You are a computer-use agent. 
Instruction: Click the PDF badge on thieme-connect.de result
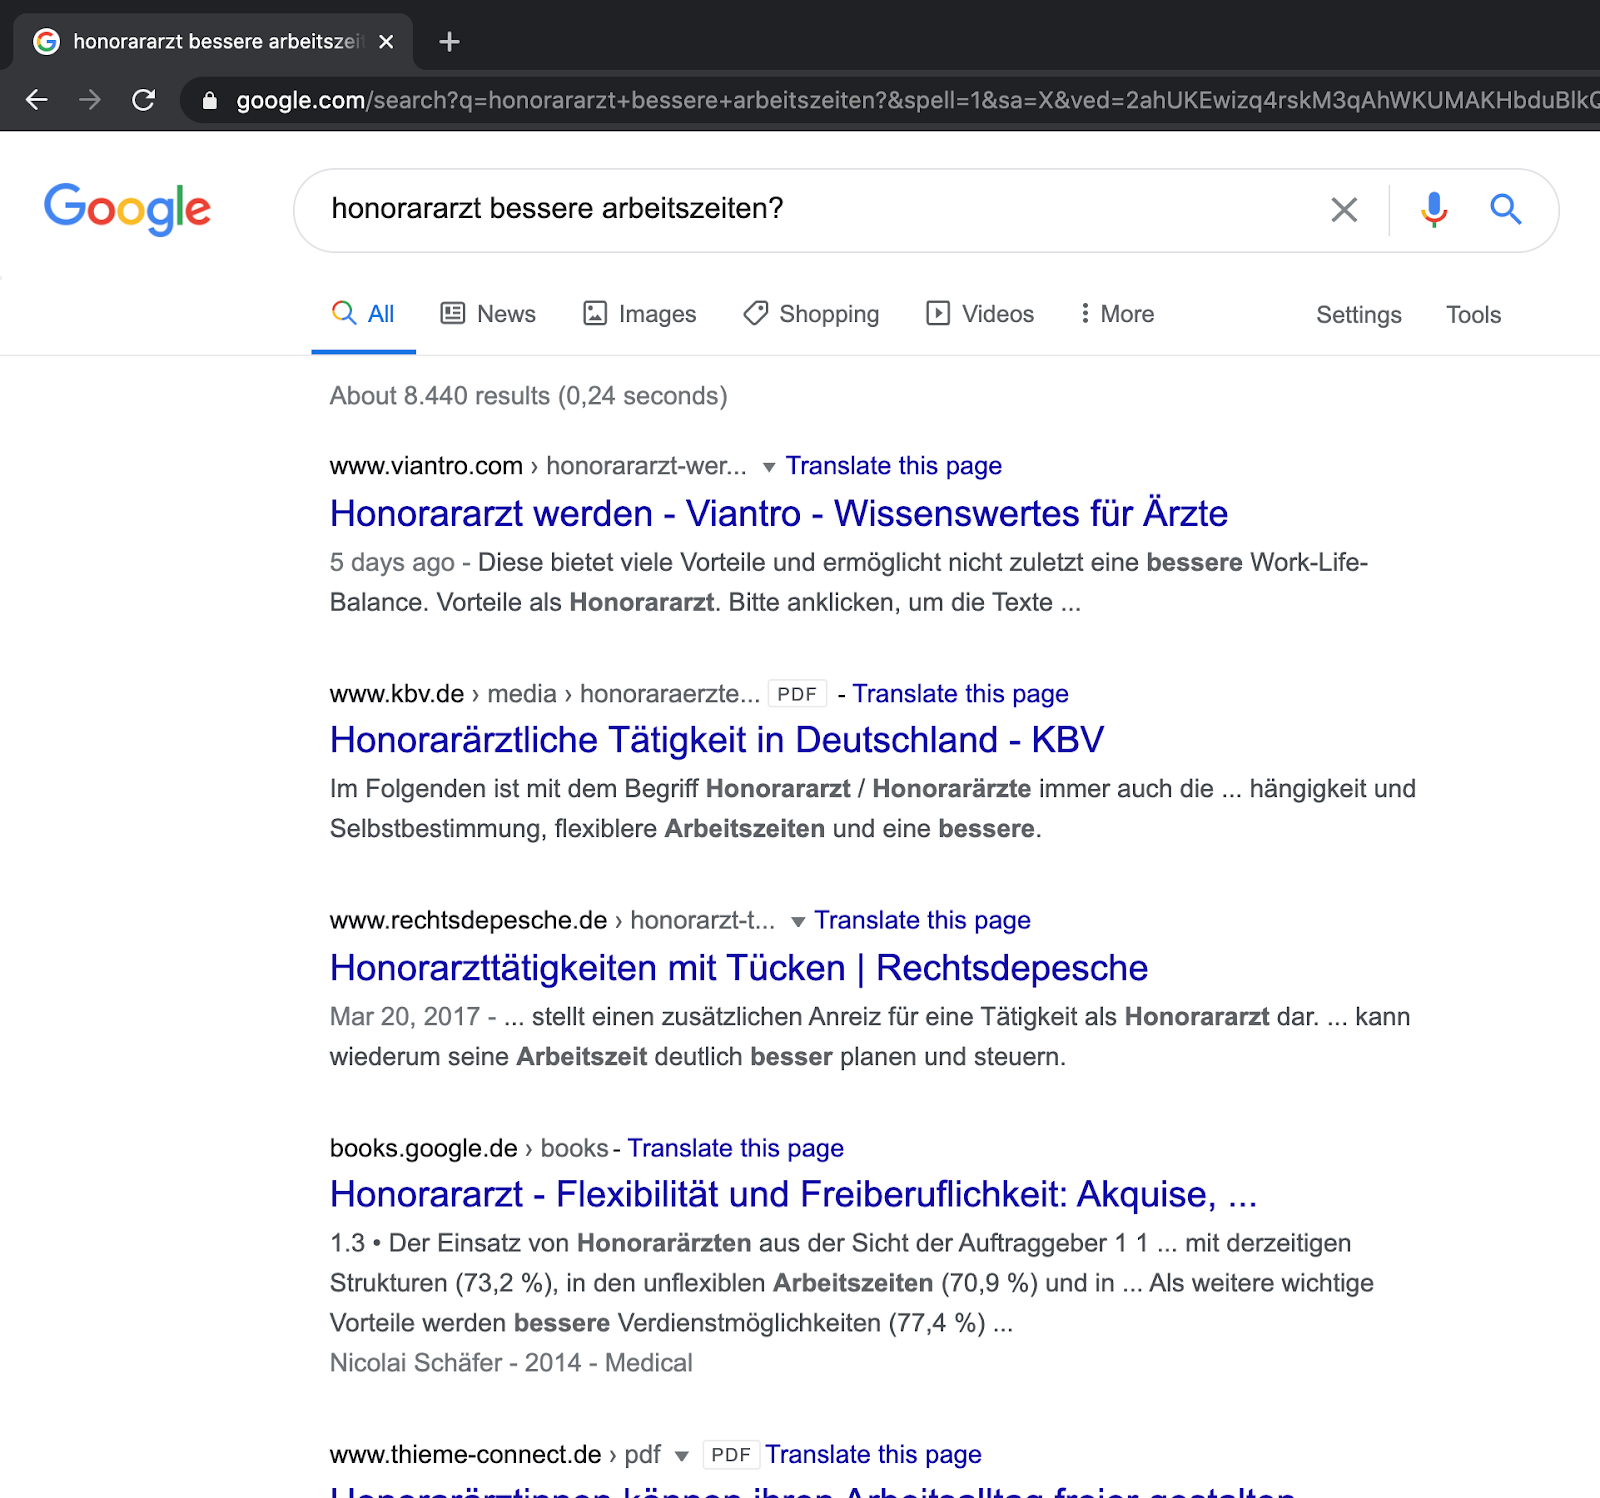731,1454
